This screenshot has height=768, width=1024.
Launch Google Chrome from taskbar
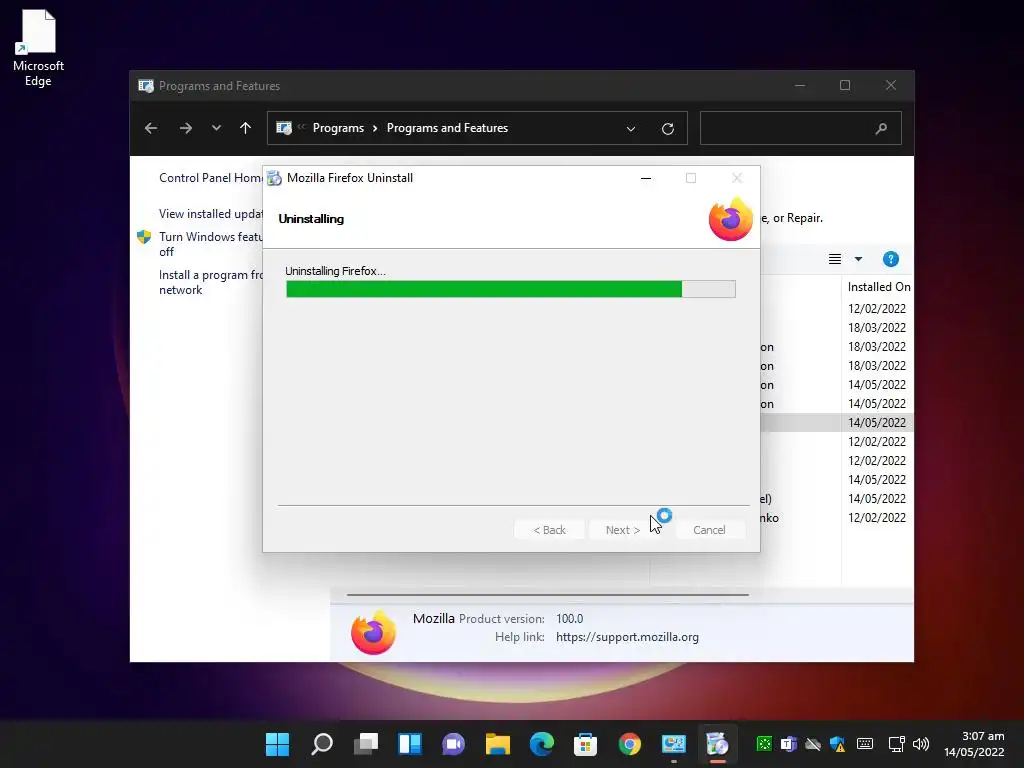[630, 744]
